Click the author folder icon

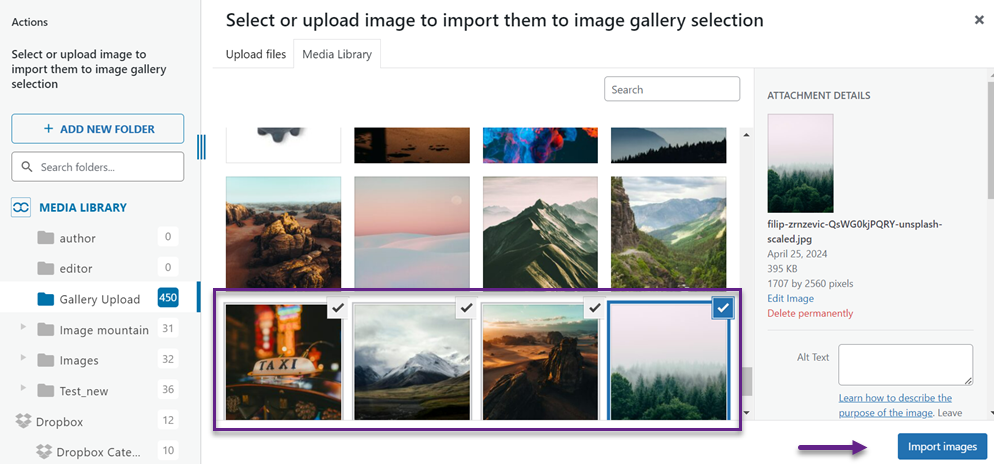pos(45,239)
